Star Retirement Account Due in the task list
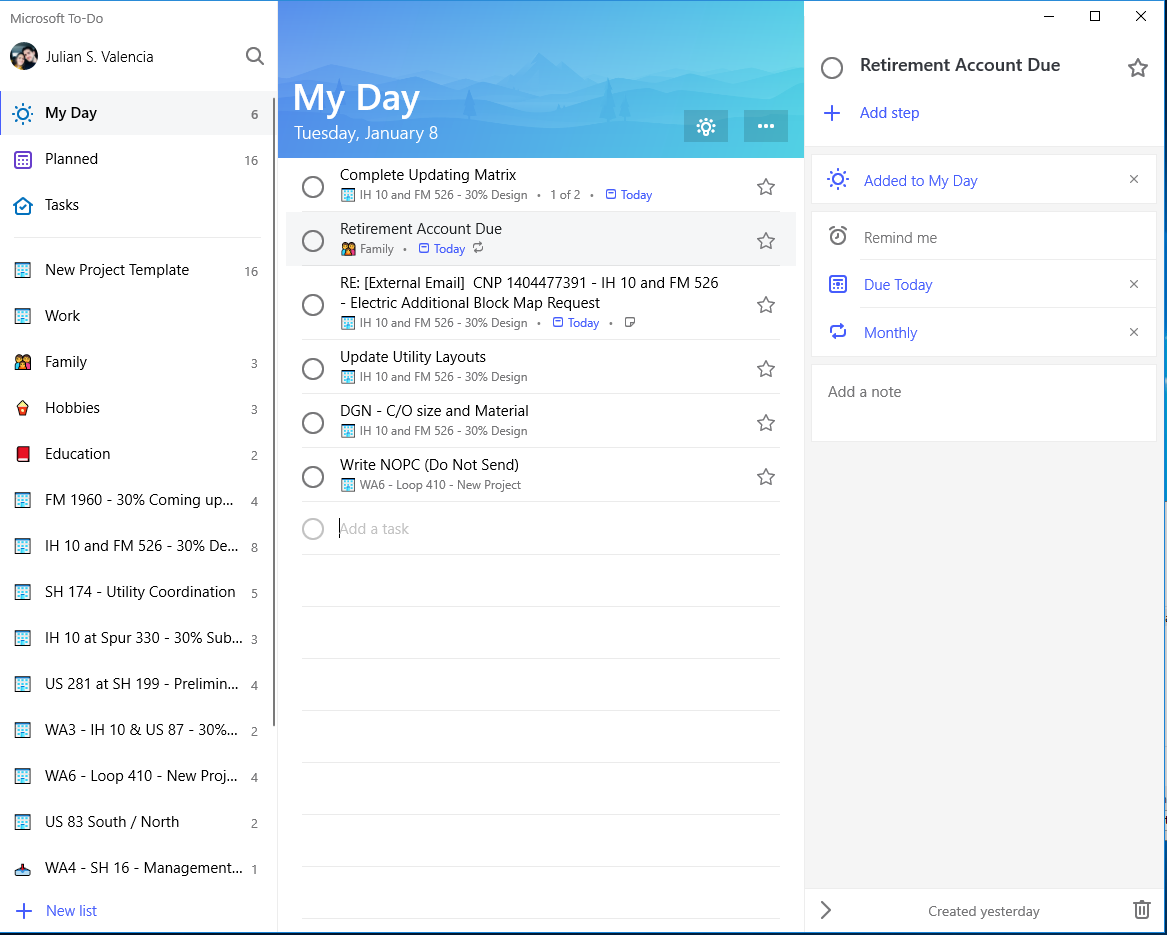Viewport: 1167px width, 935px height. coord(766,240)
